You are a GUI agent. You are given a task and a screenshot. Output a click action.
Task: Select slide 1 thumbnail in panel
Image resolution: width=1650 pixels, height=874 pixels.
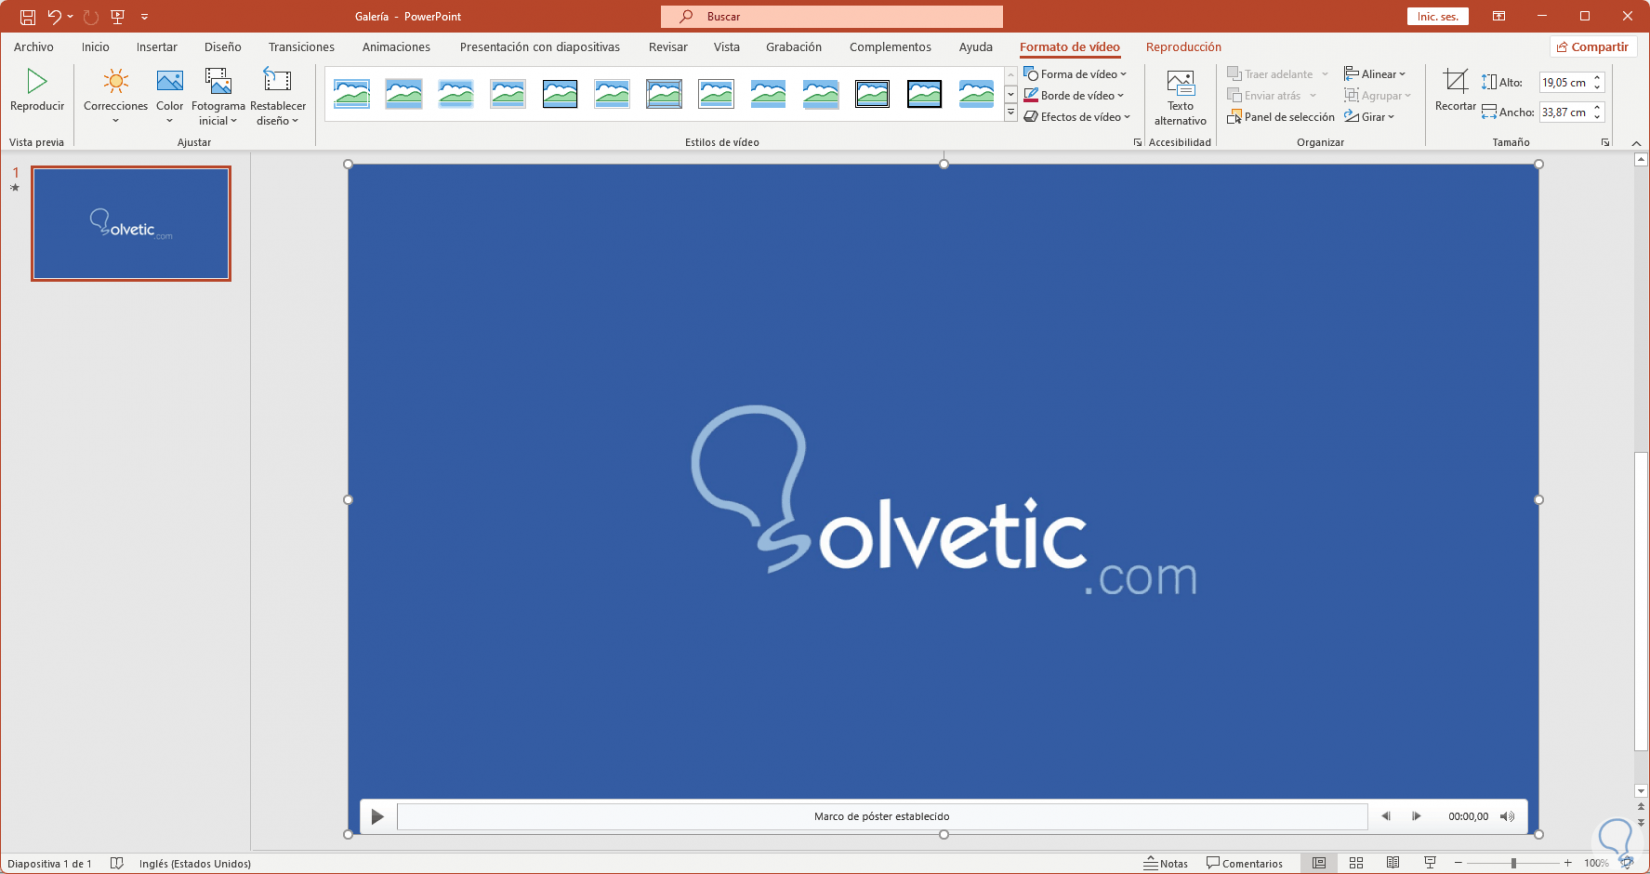click(x=131, y=223)
